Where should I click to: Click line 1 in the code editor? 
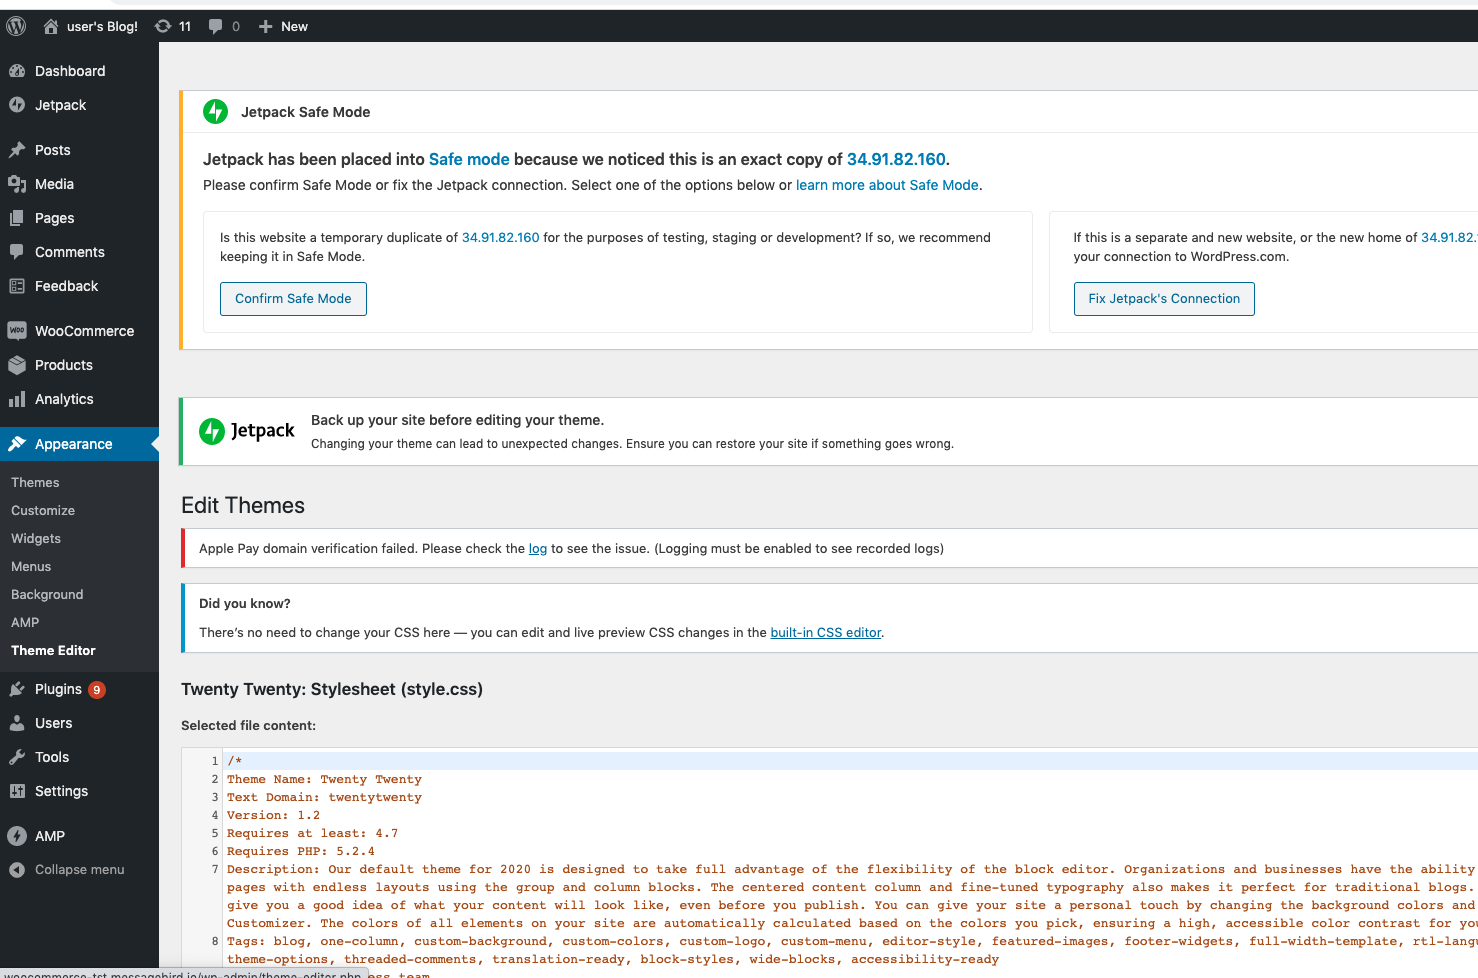(600, 761)
